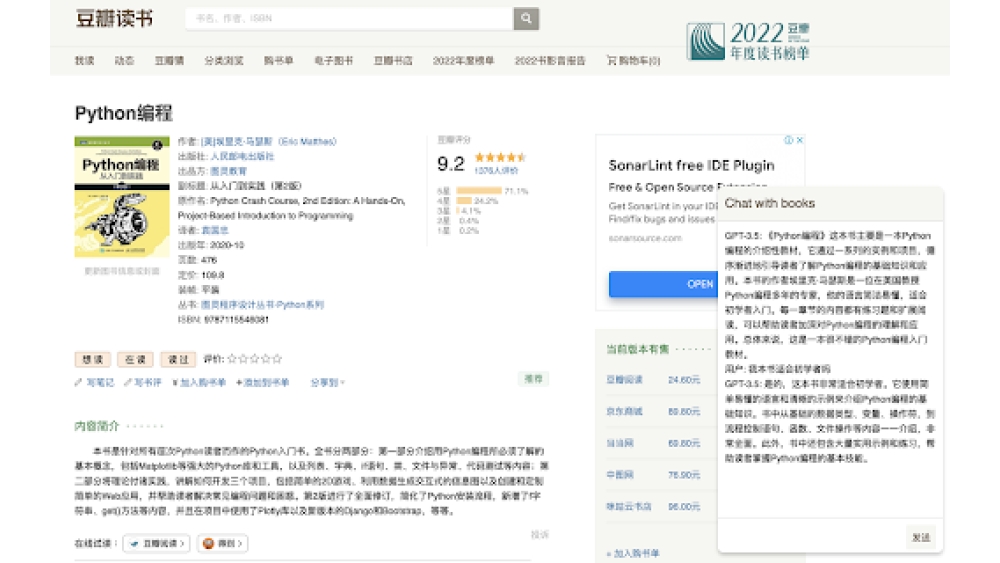Click the blue OPEN ad button
Screen dimensions: 1000x563
[x=663, y=284]
